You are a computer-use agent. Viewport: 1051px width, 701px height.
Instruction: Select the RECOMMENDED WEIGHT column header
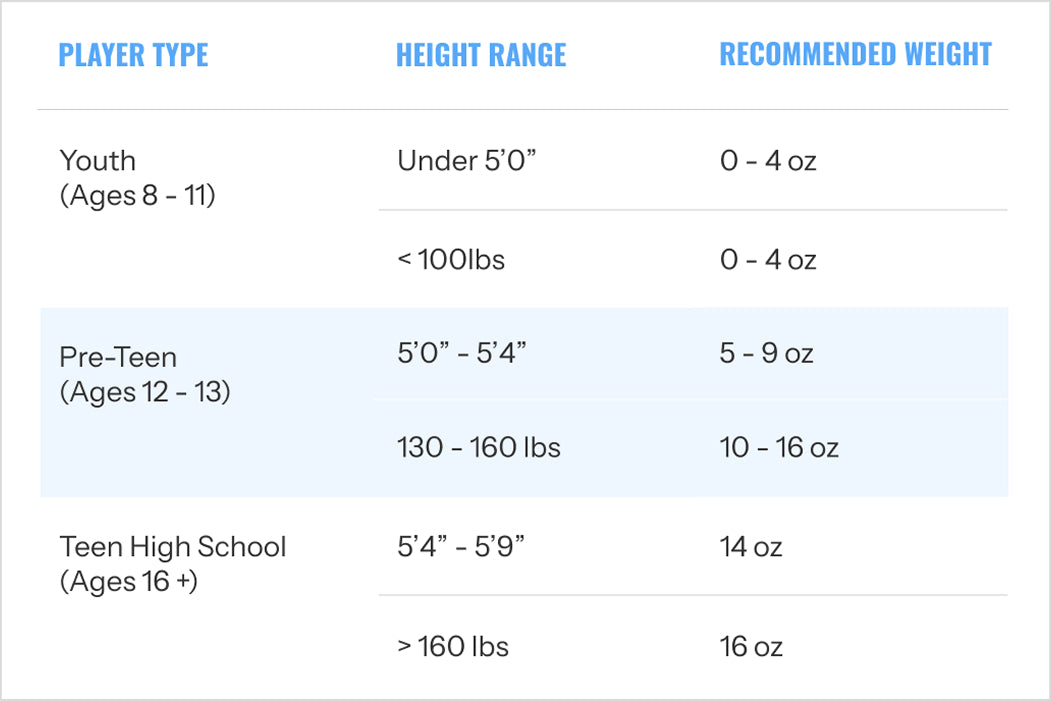pos(856,54)
